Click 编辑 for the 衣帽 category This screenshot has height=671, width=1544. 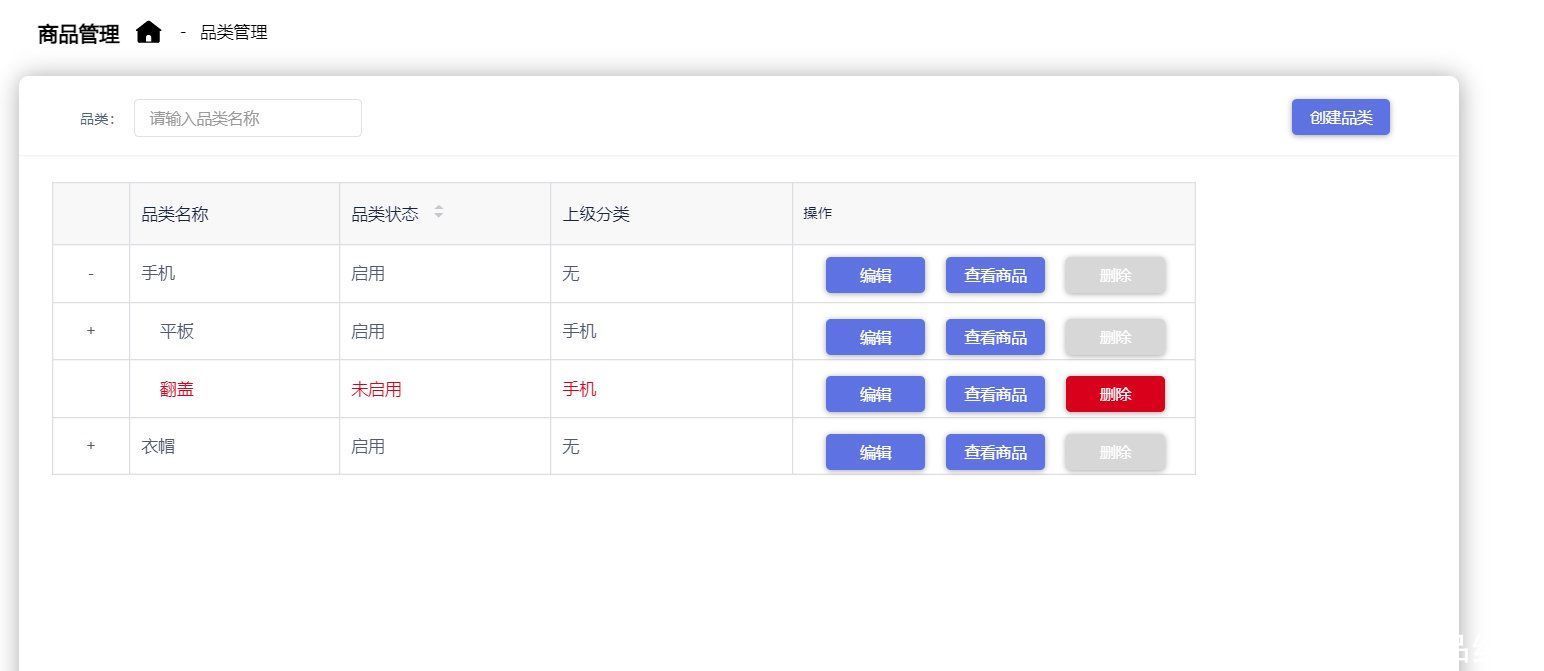(x=874, y=451)
